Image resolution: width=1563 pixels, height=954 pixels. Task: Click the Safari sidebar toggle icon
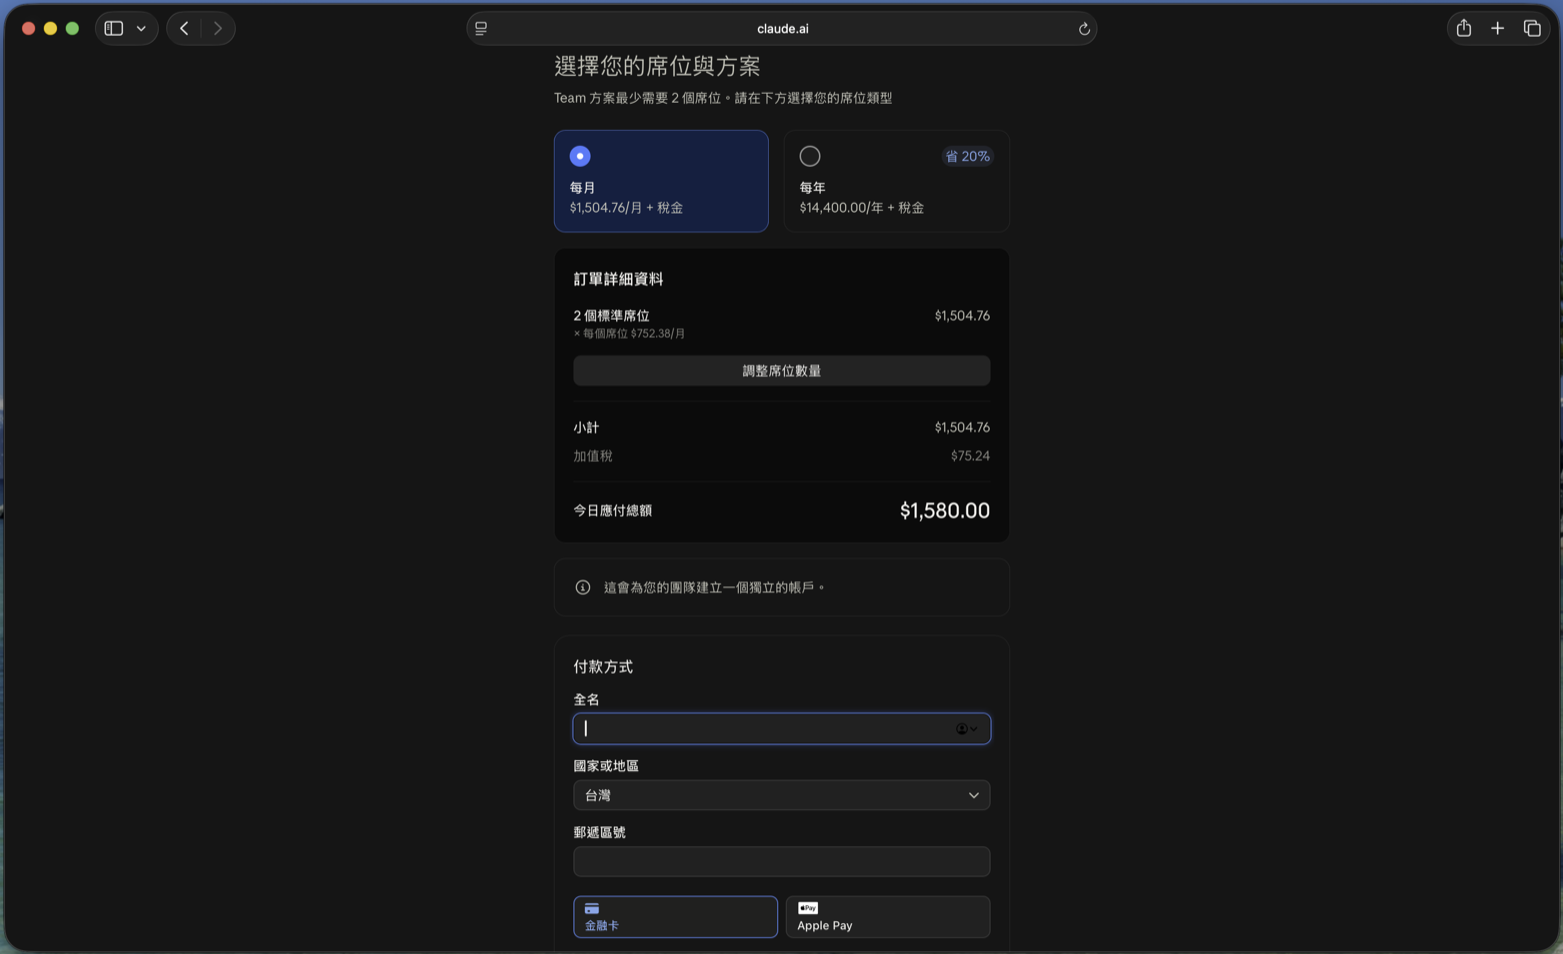pyautogui.click(x=114, y=28)
